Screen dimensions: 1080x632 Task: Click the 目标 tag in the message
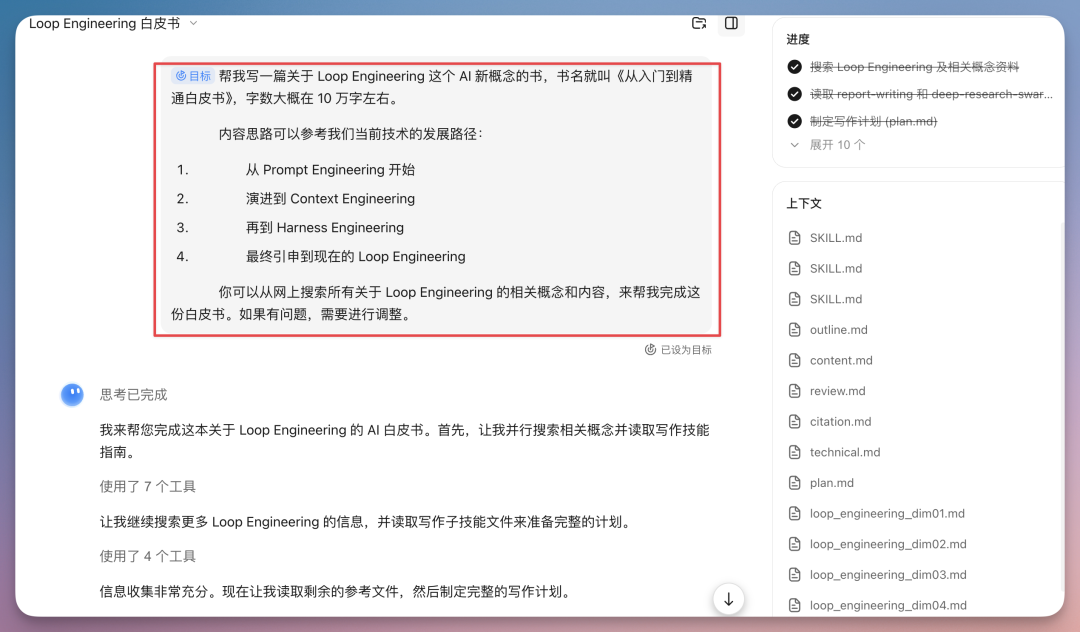pos(193,76)
